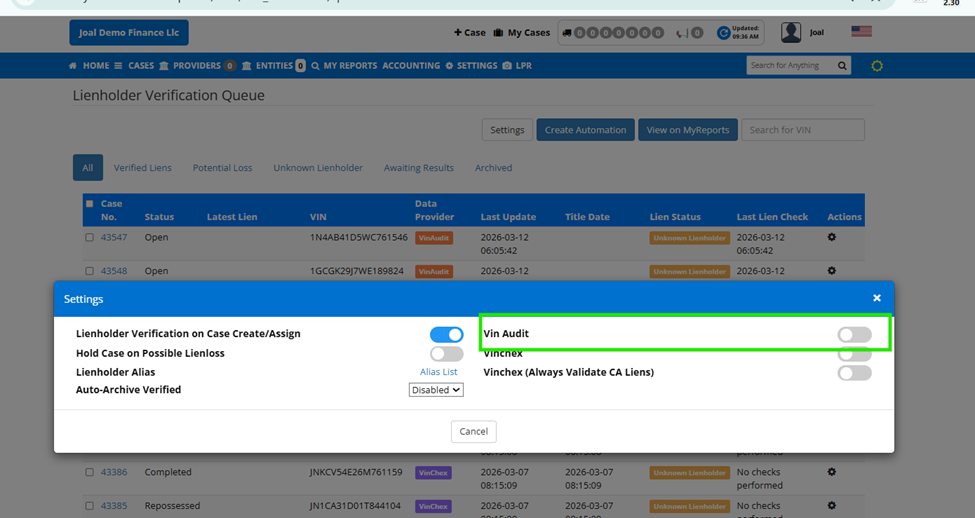Switch to Potential Loss tab
Viewport: 975px width, 518px height.
pyautogui.click(x=222, y=168)
